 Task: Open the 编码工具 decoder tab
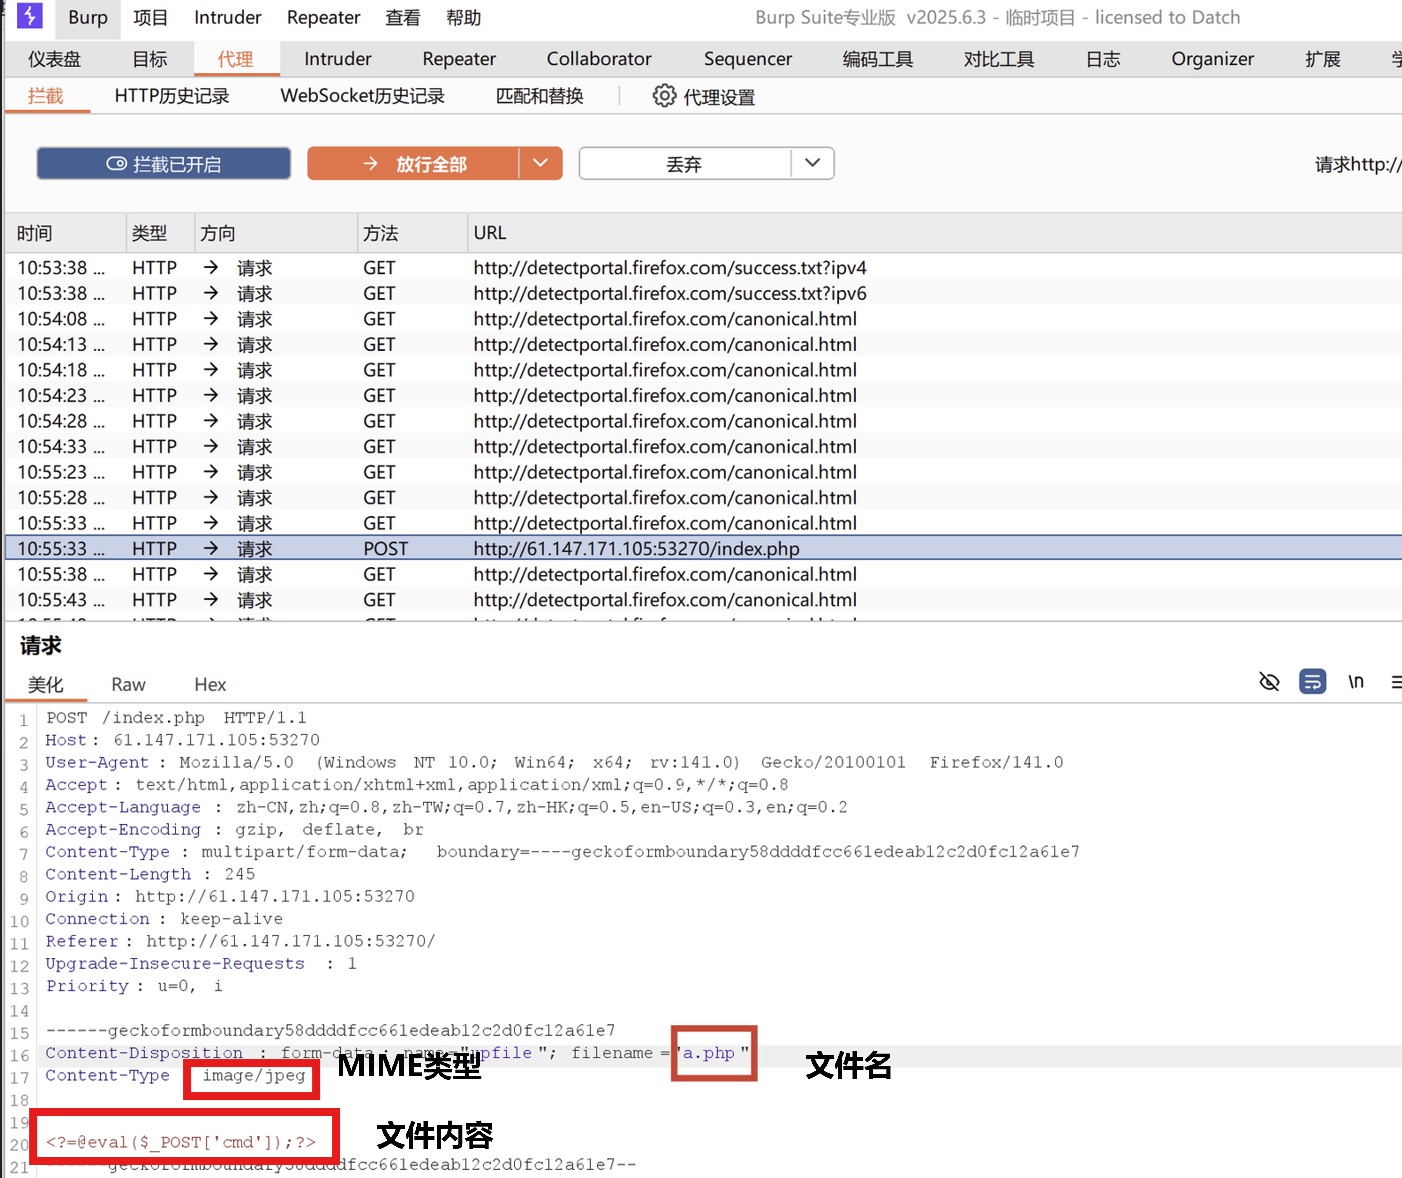(x=878, y=59)
